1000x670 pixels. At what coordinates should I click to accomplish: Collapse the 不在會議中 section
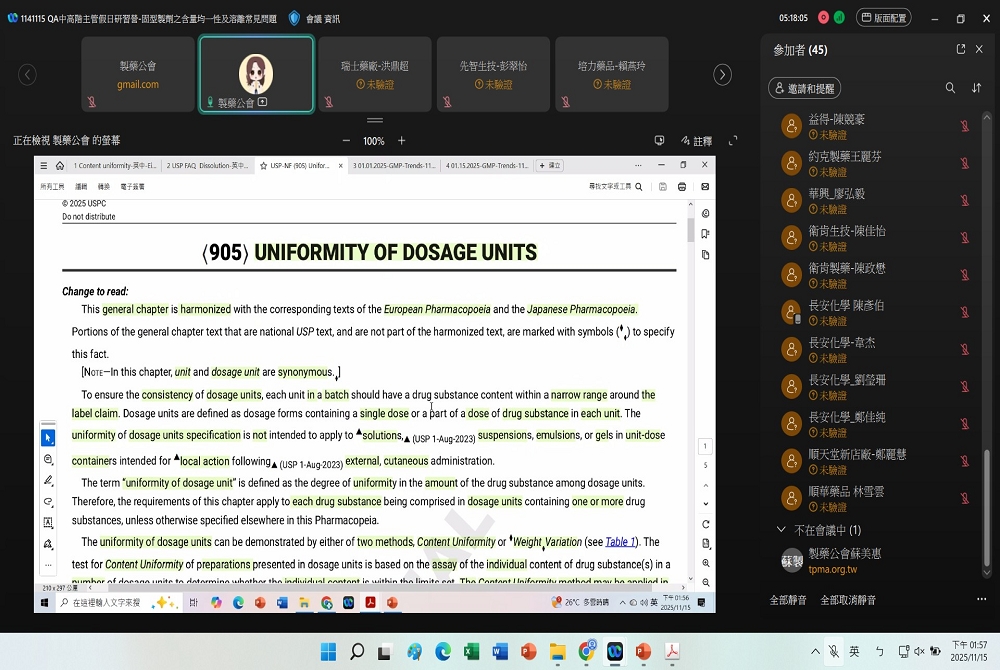[x=781, y=530]
